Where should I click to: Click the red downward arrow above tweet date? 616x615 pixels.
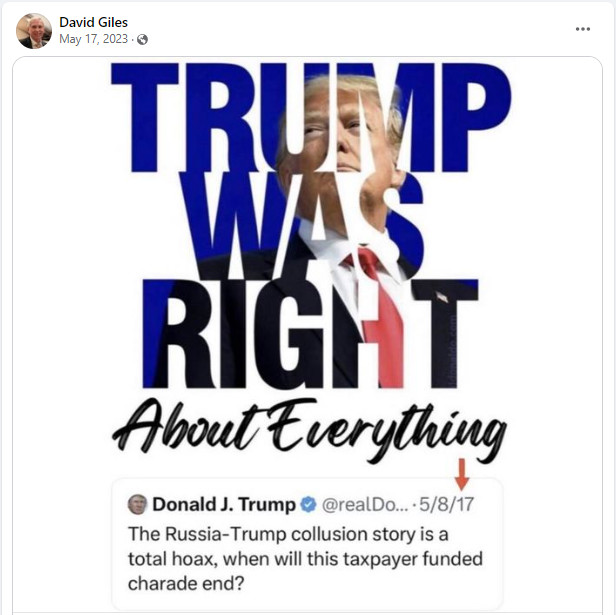(x=462, y=474)
